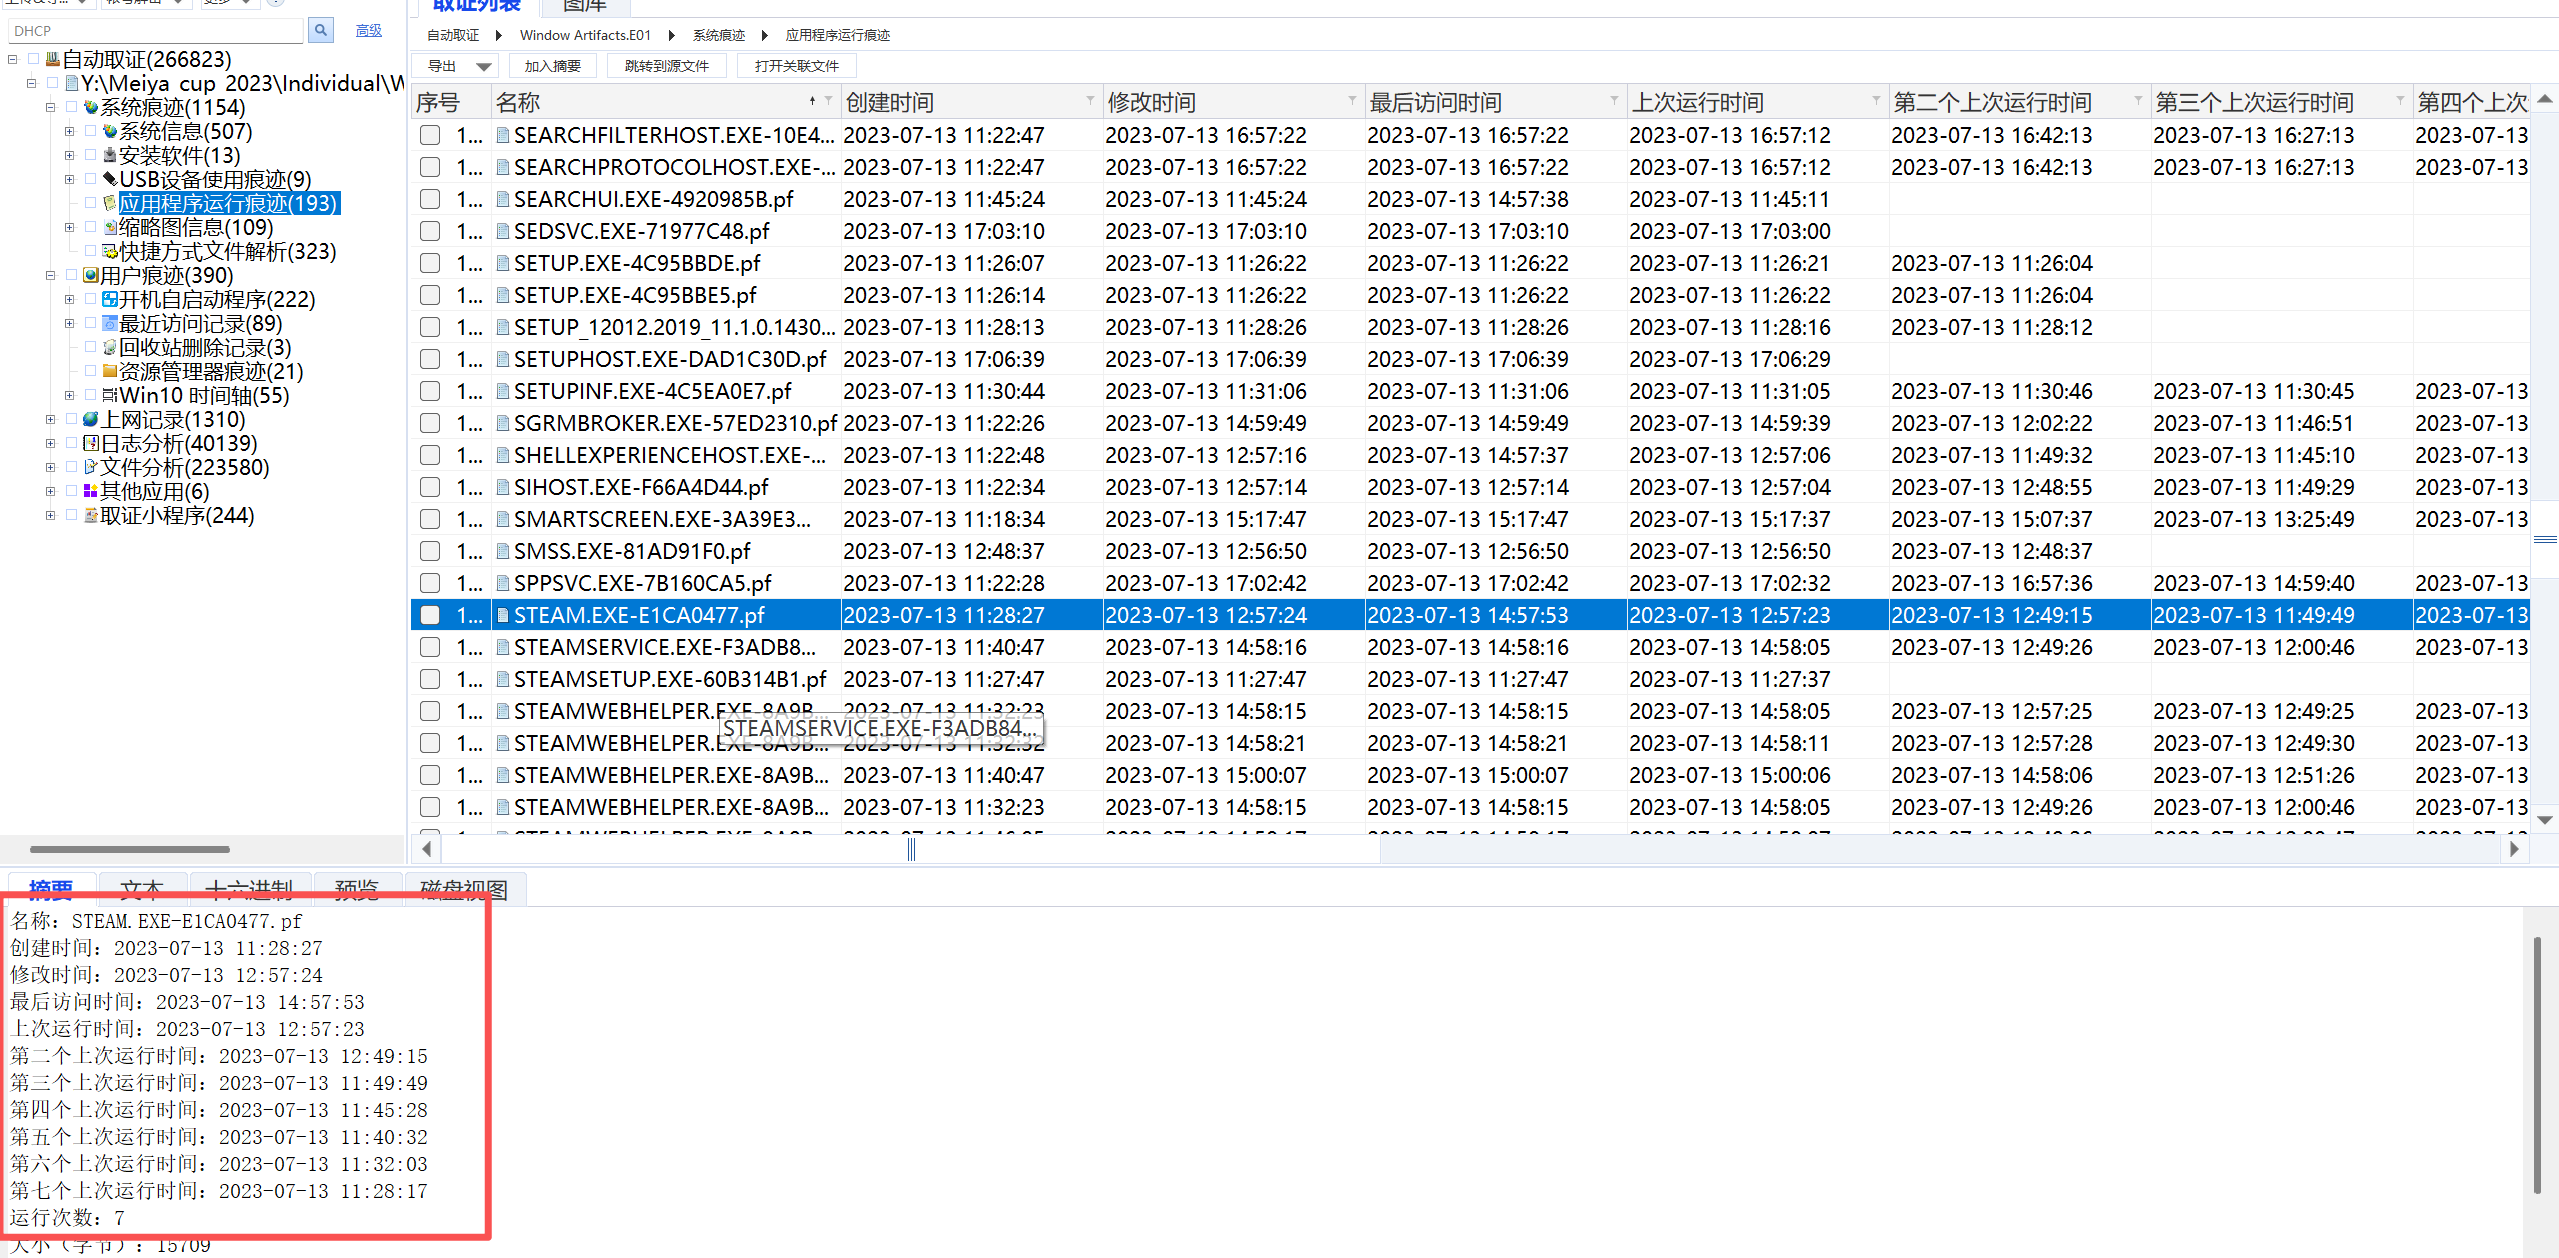Click the 回收站删除记录 tree icon
The image size is (2559, 1258).
(x=110, y=347)
